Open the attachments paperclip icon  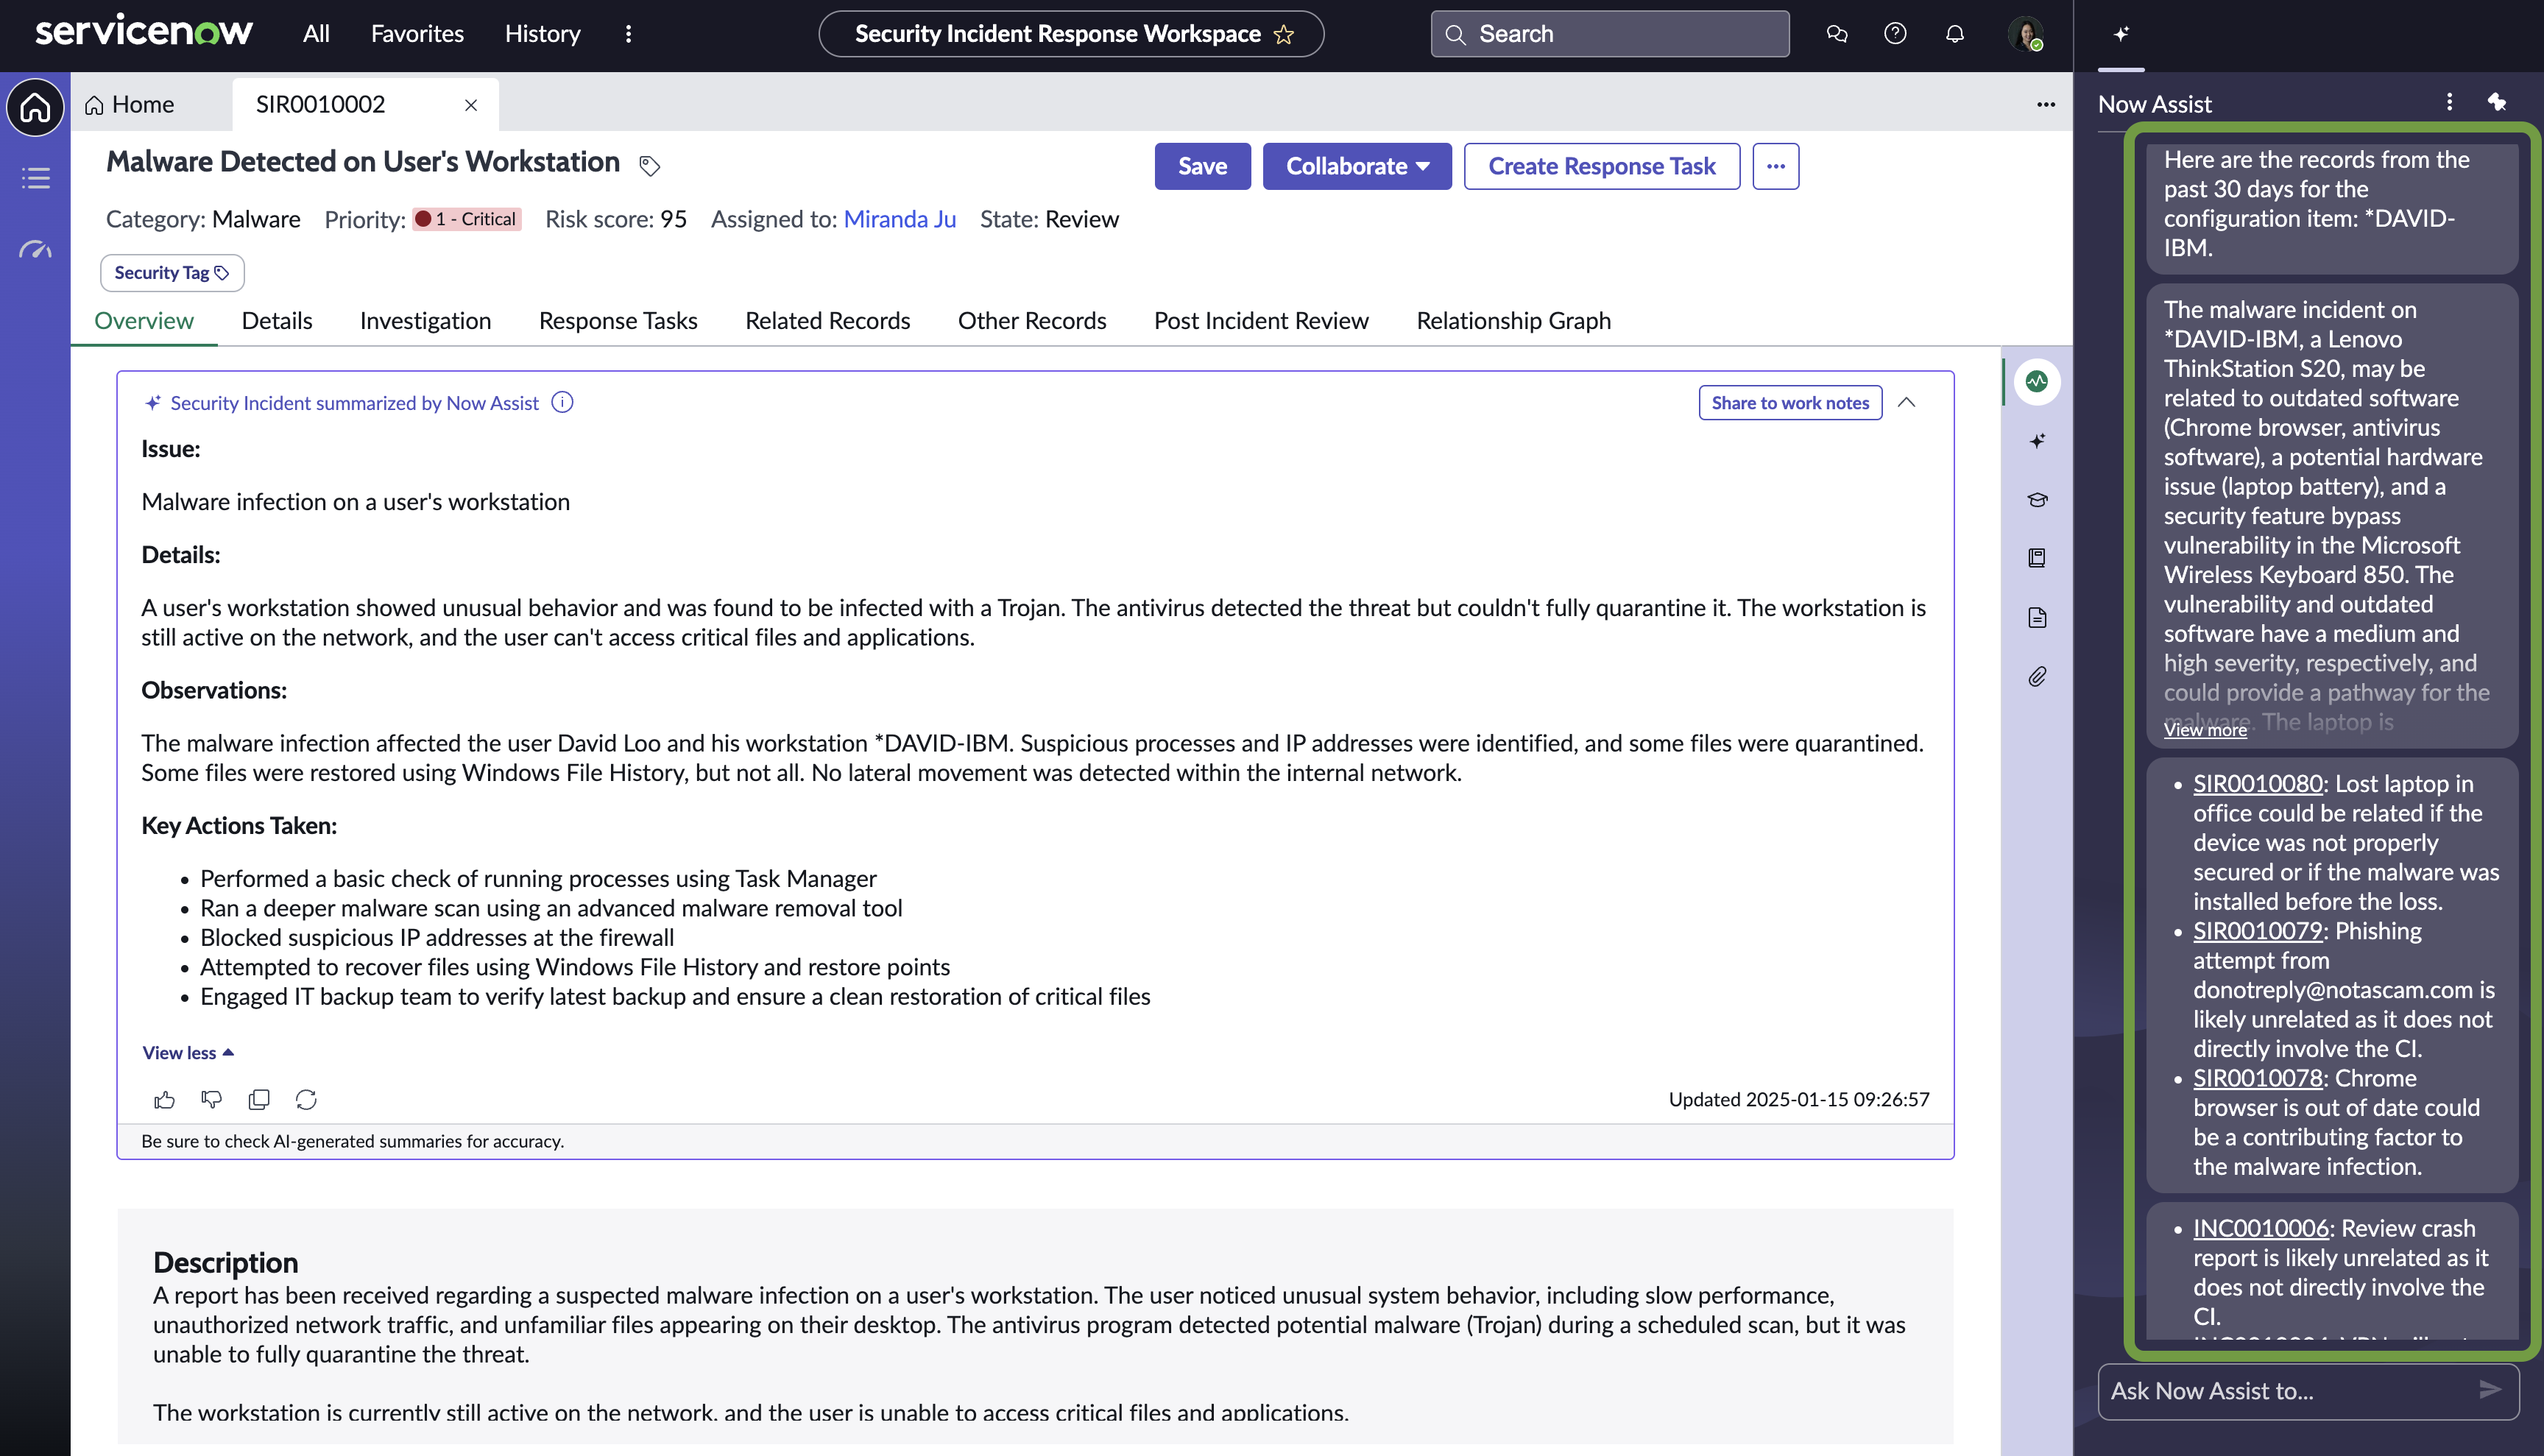[x=2037, y=677]
